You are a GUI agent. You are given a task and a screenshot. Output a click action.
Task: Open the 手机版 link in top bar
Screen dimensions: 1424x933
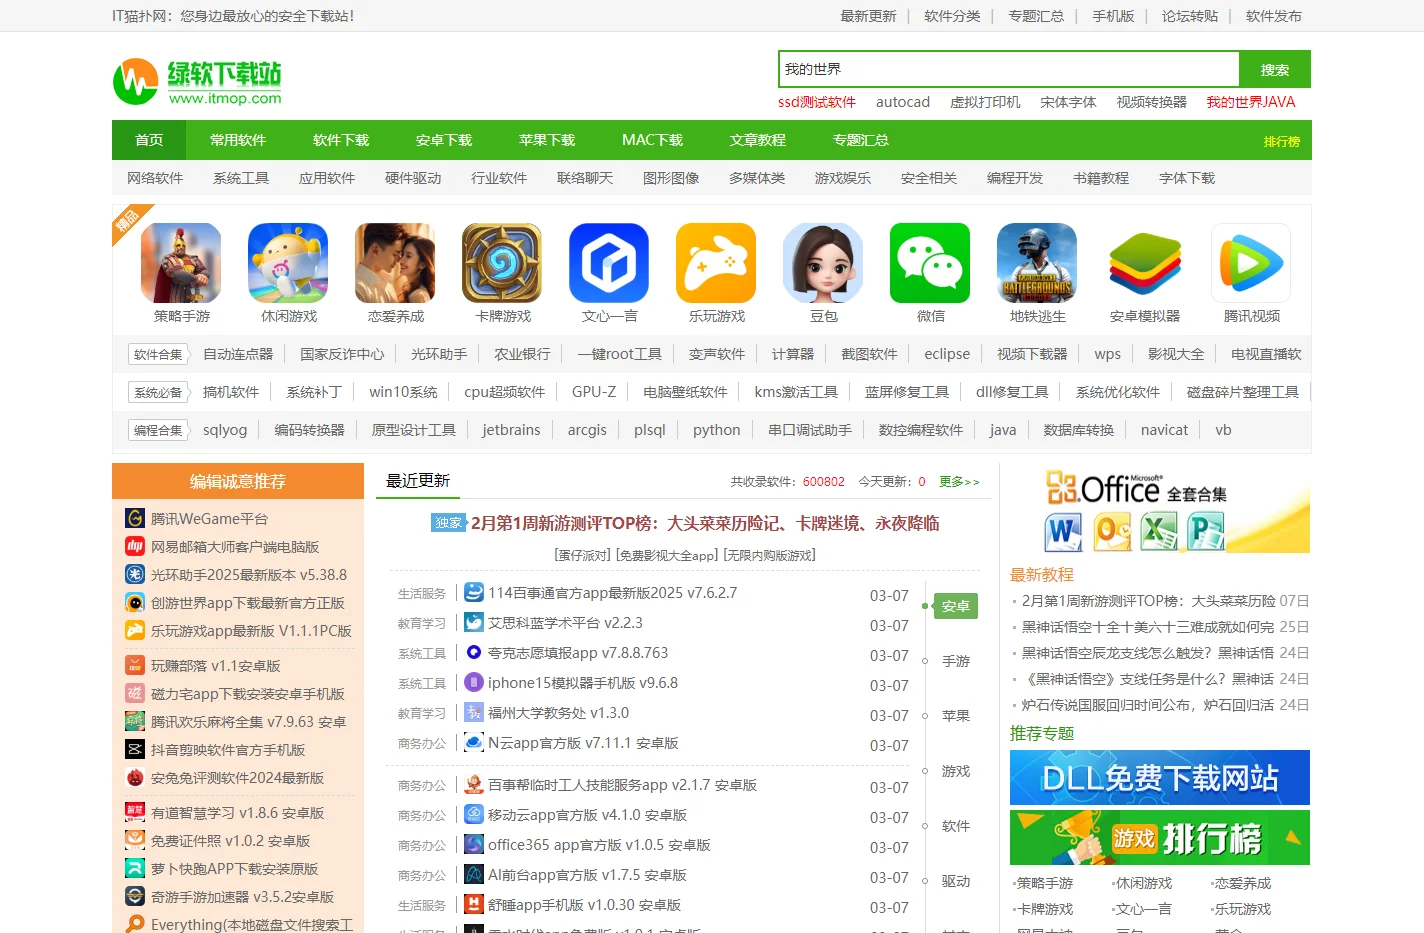pyautogui.click(x=1113, y=16)
